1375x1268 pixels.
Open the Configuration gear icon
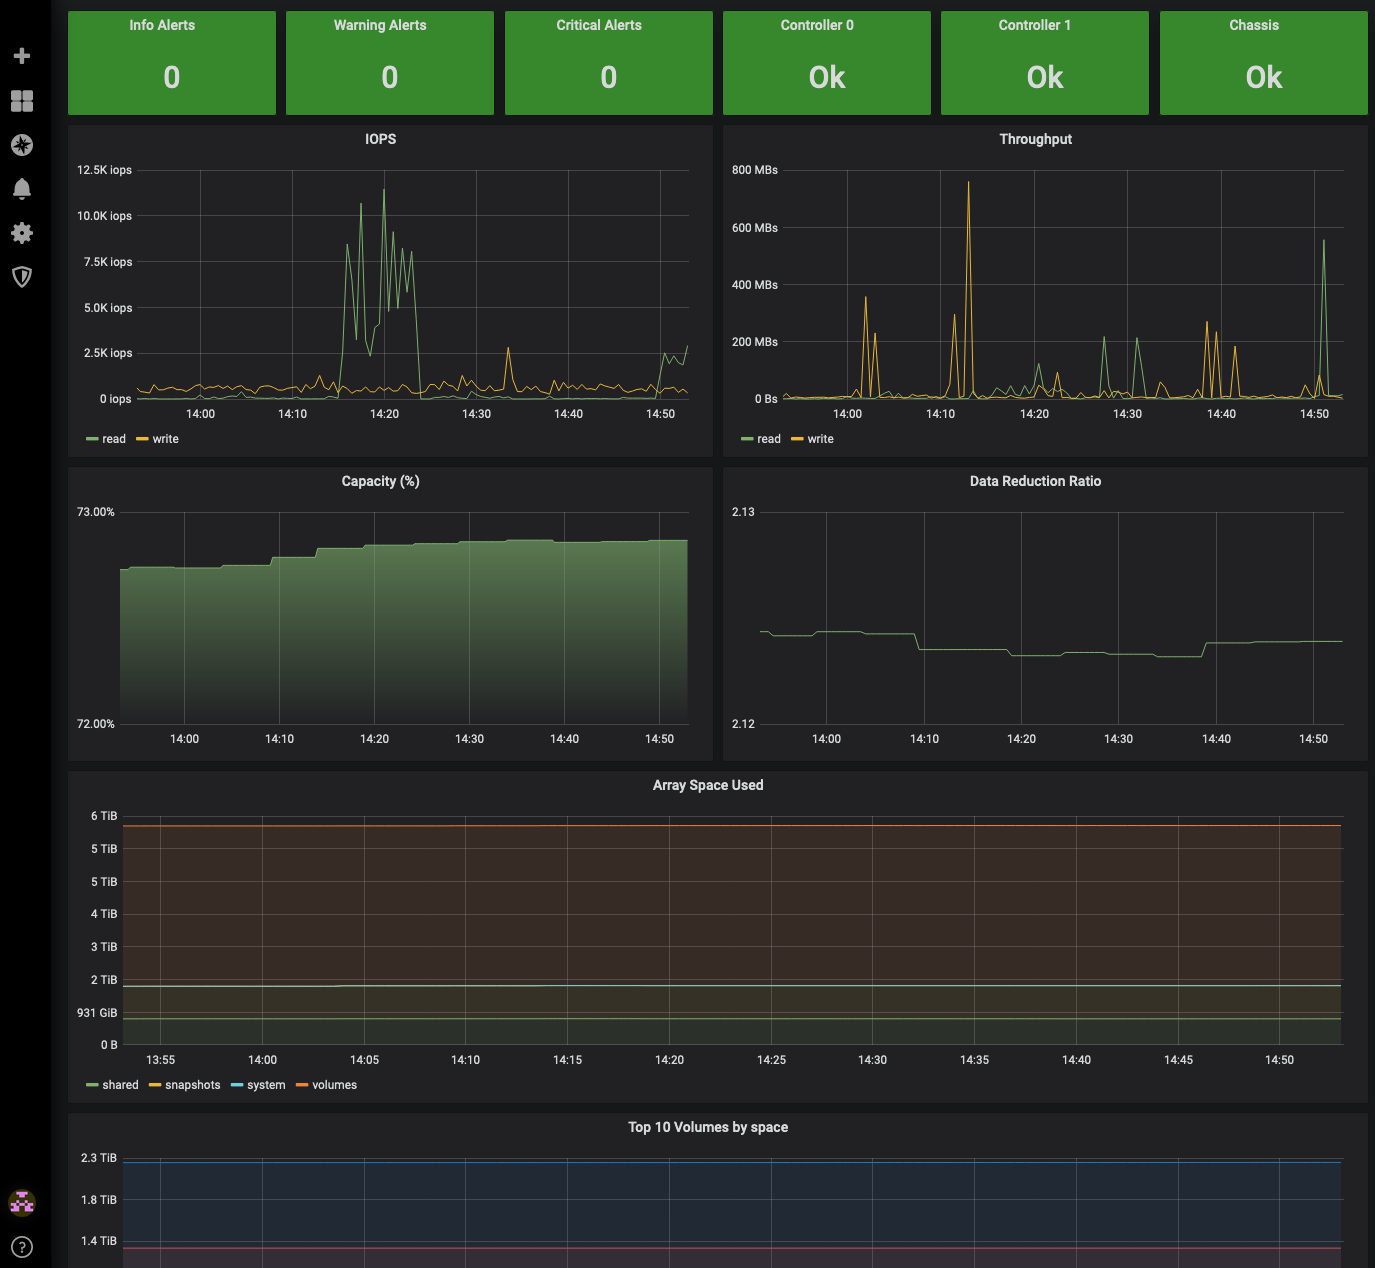point(22,233)
